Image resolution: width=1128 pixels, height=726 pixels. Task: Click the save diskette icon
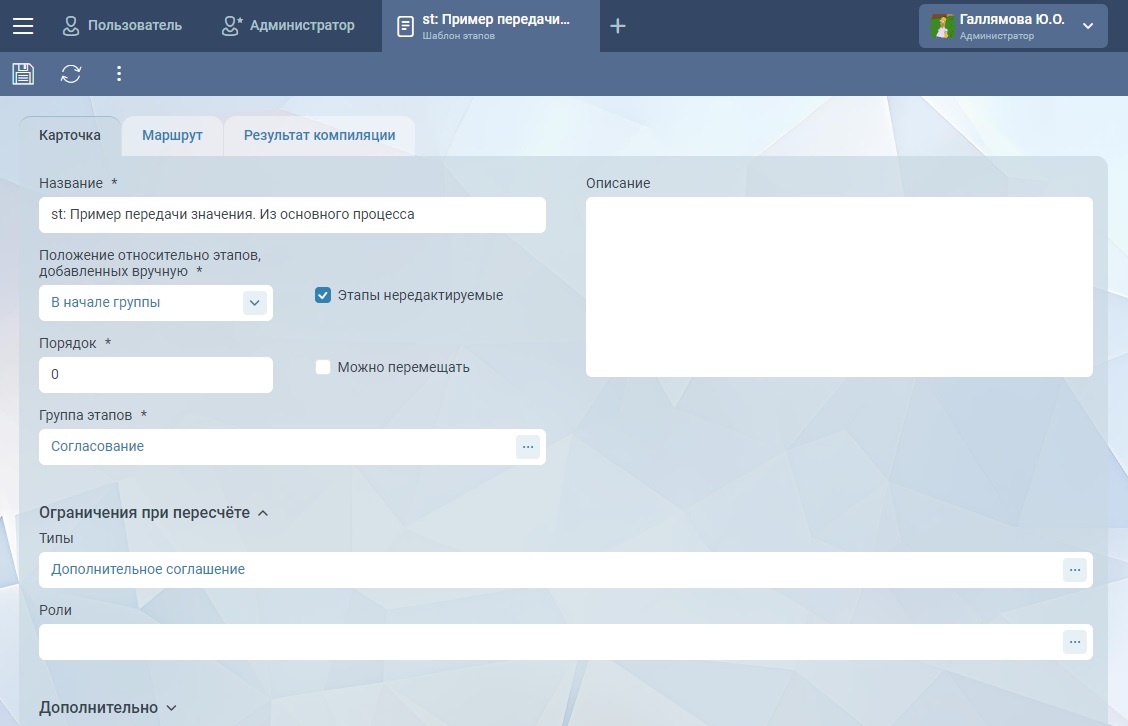[23, 73]
